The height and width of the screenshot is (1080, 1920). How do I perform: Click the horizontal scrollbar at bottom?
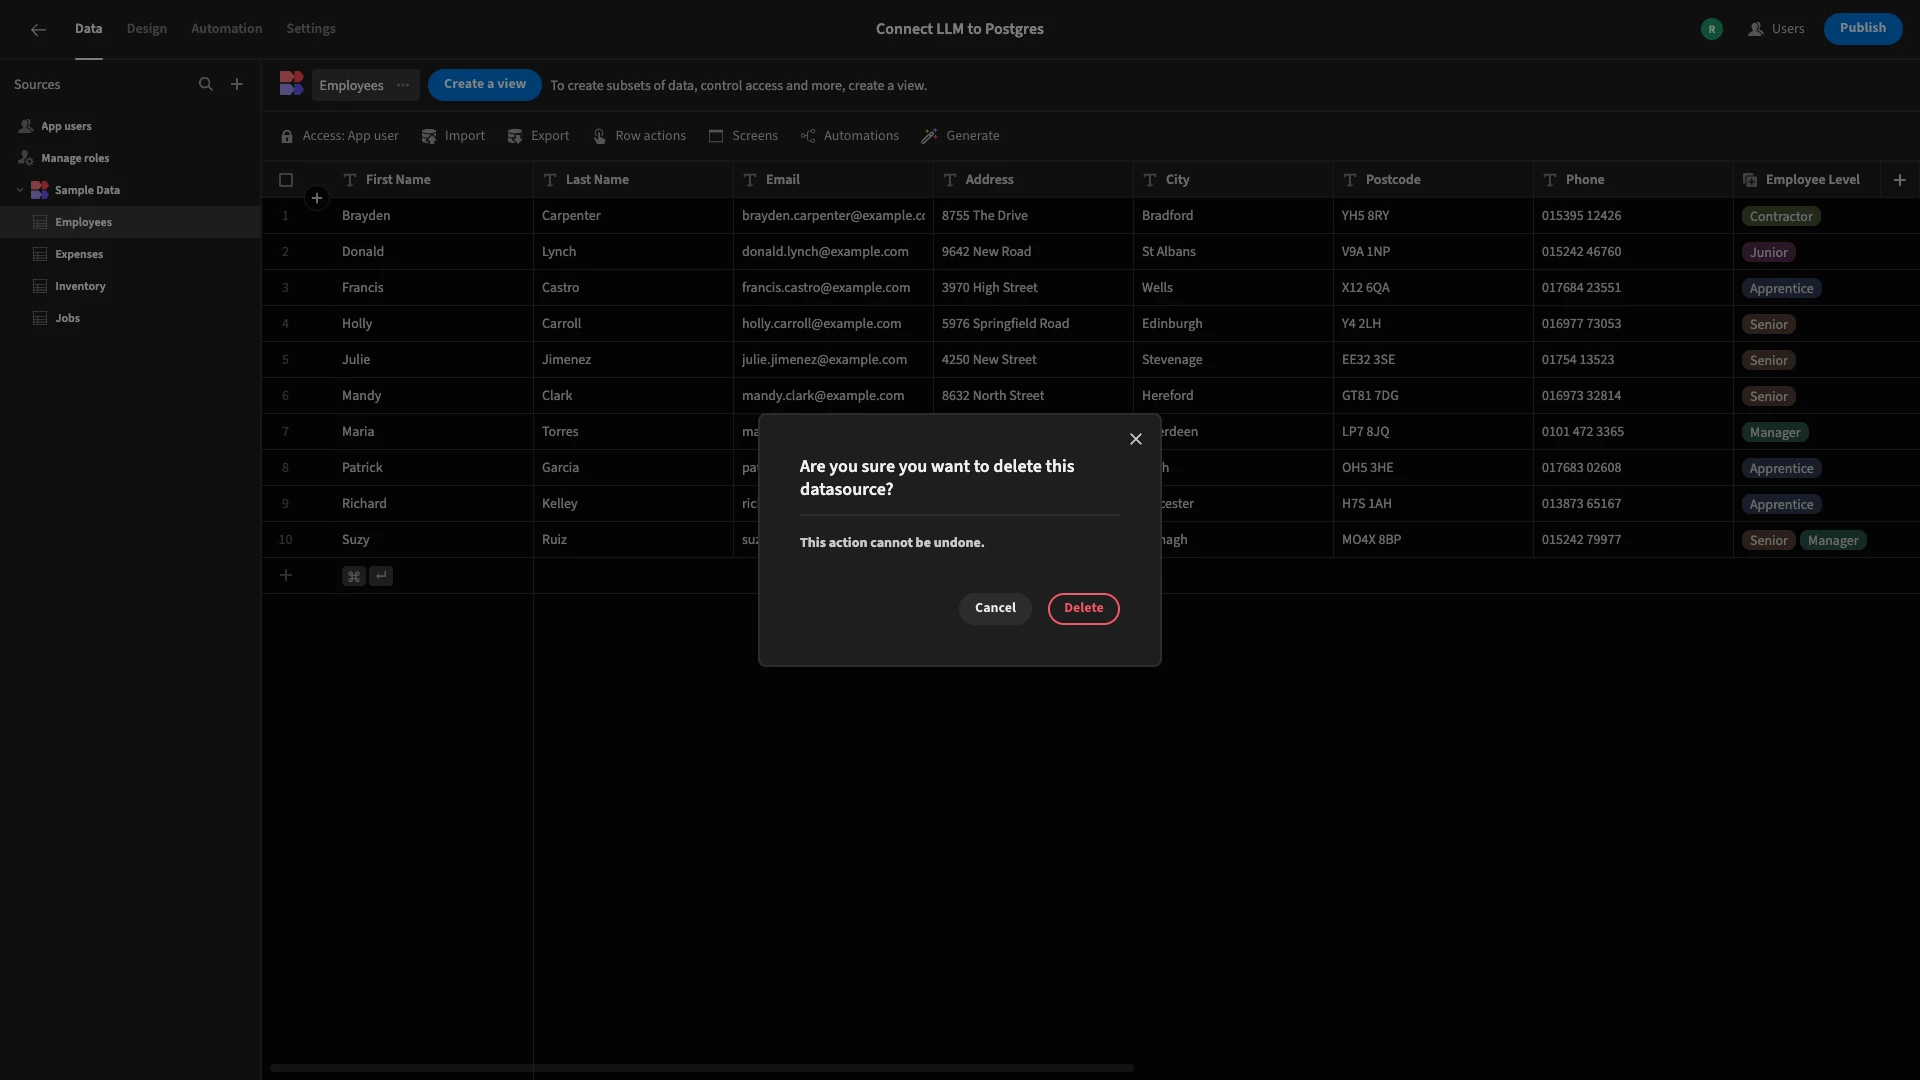click(701, 1068)
